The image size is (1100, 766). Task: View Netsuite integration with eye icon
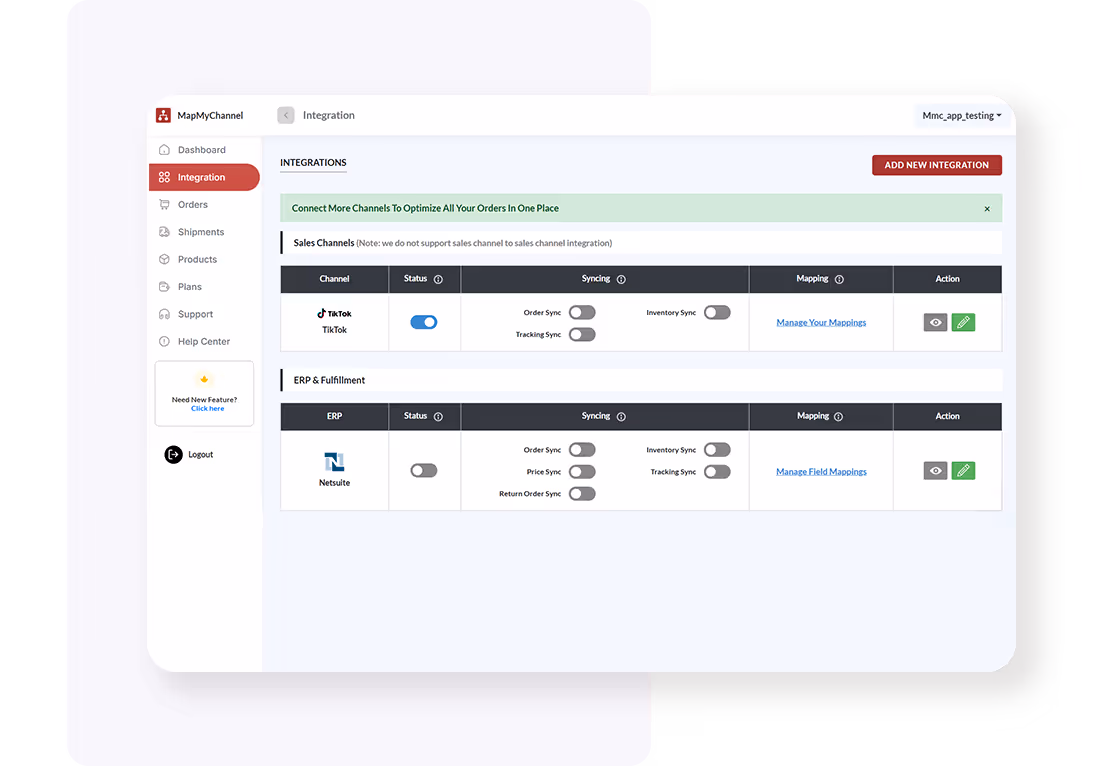(935, 471)
